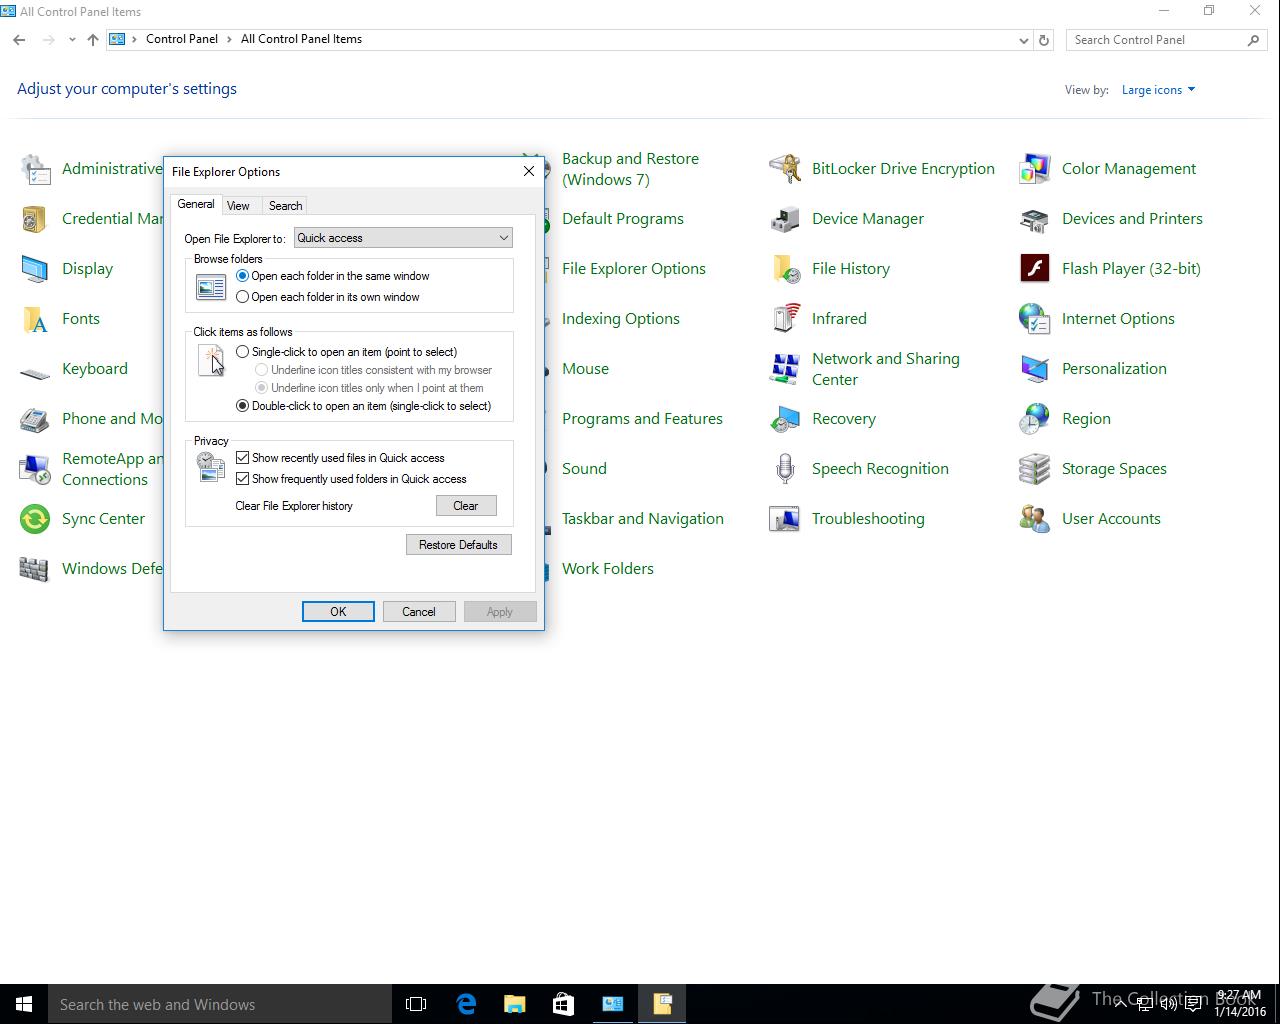Open Task View on taskbar
The height and width of the screenshot is (1024, 1280).
click(x=416, y=1004)
